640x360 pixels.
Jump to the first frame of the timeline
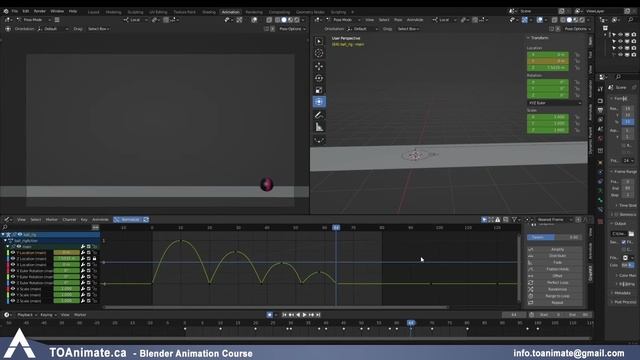coord(284,315)
